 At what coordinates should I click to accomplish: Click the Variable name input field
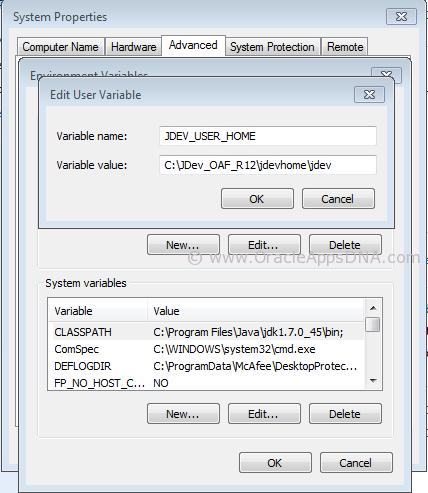tap(268, 136)
